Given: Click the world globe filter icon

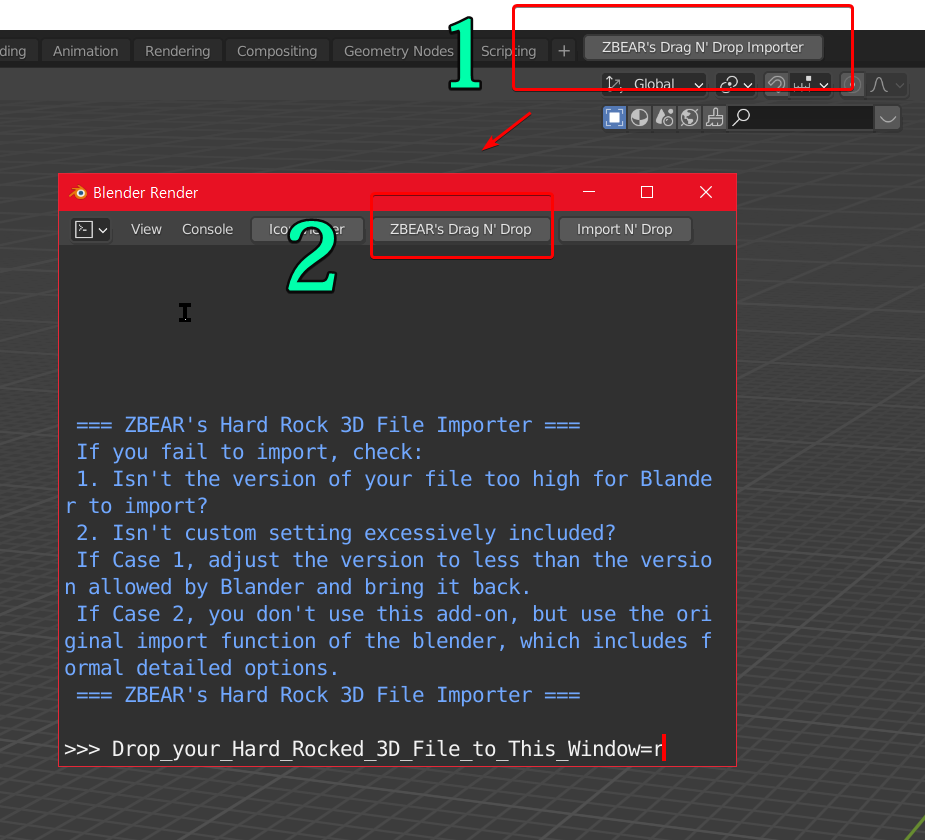Looking at the screenshot, I should tap(690, 118).
